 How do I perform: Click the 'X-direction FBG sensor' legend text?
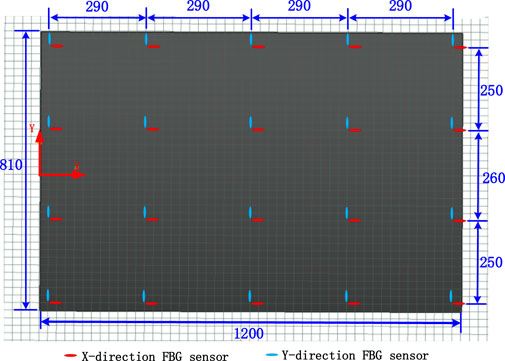click(155, 356)
